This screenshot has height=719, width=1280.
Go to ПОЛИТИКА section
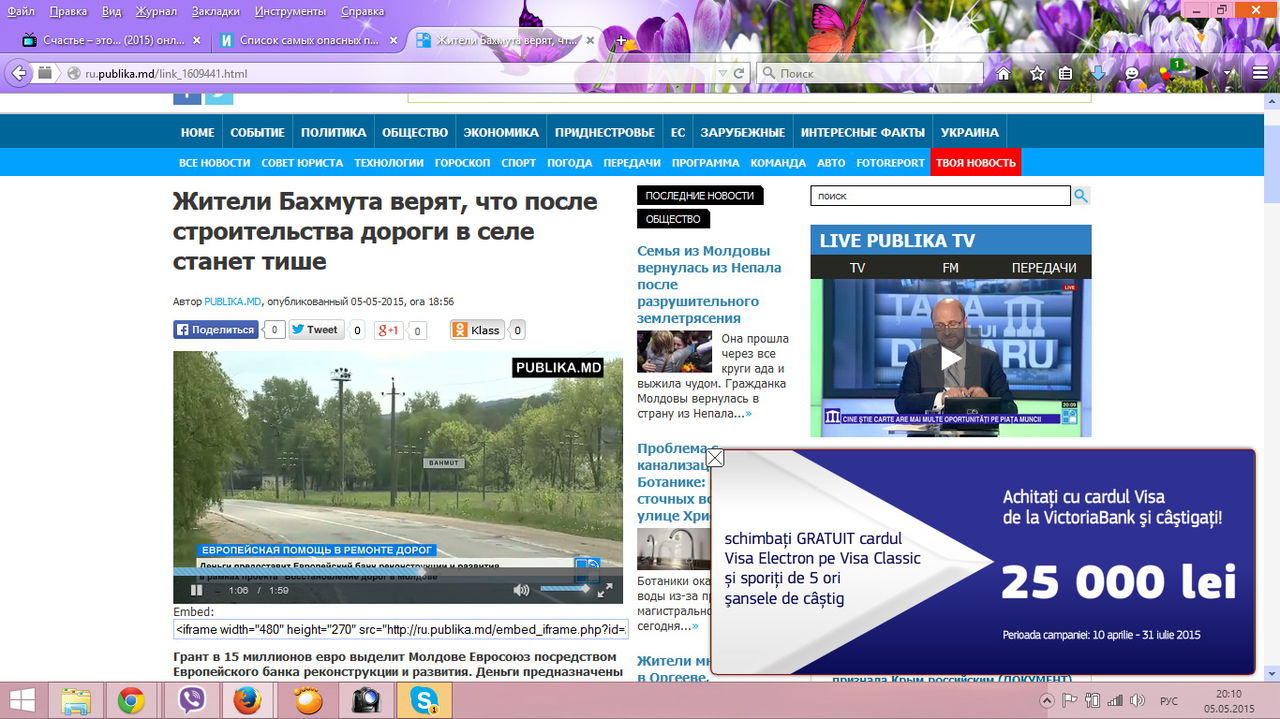pyautogui.click(x=333, y=132)
